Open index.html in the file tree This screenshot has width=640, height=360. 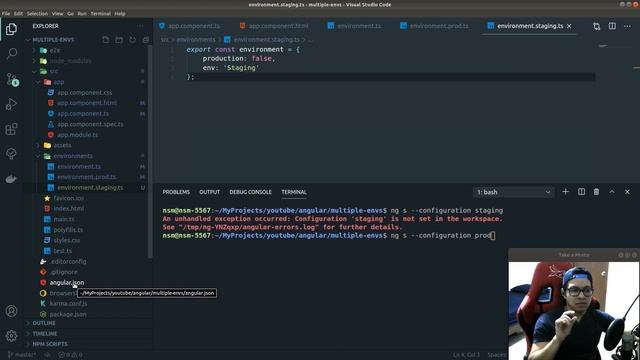click(x=69, y=209)
